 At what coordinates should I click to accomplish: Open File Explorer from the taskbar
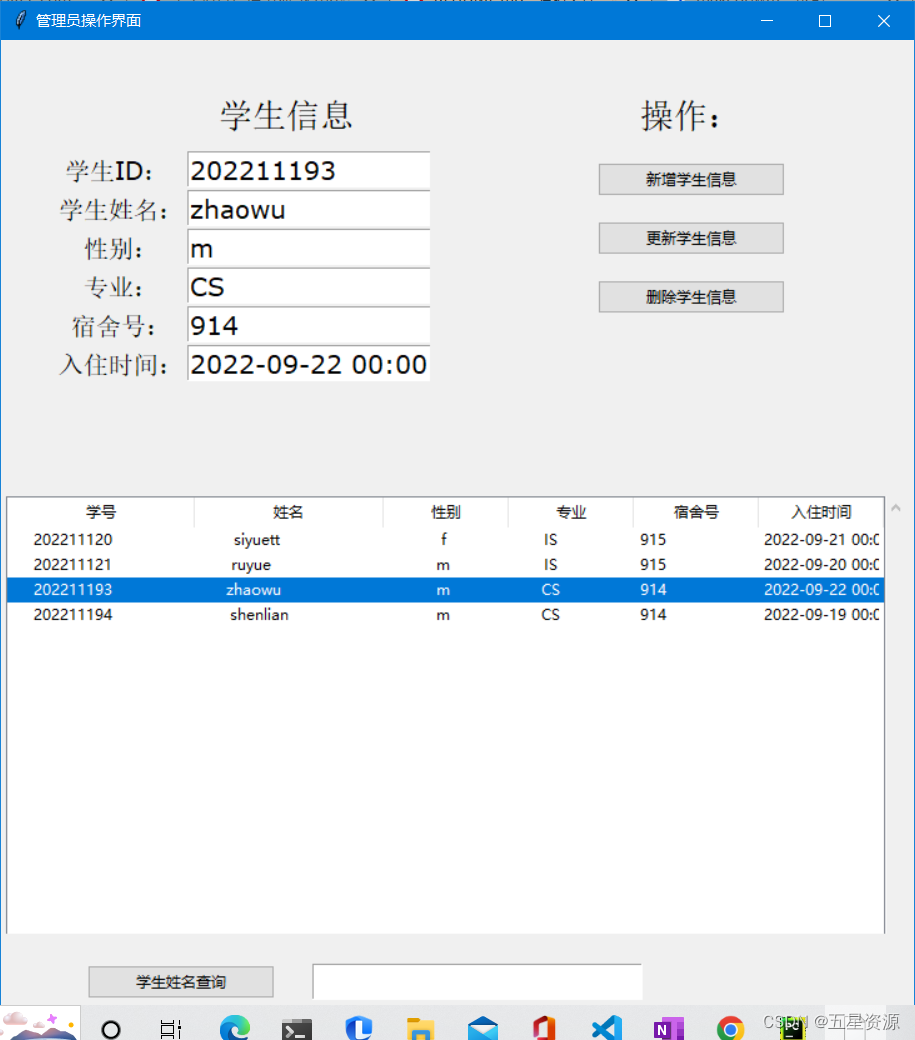420,1029
